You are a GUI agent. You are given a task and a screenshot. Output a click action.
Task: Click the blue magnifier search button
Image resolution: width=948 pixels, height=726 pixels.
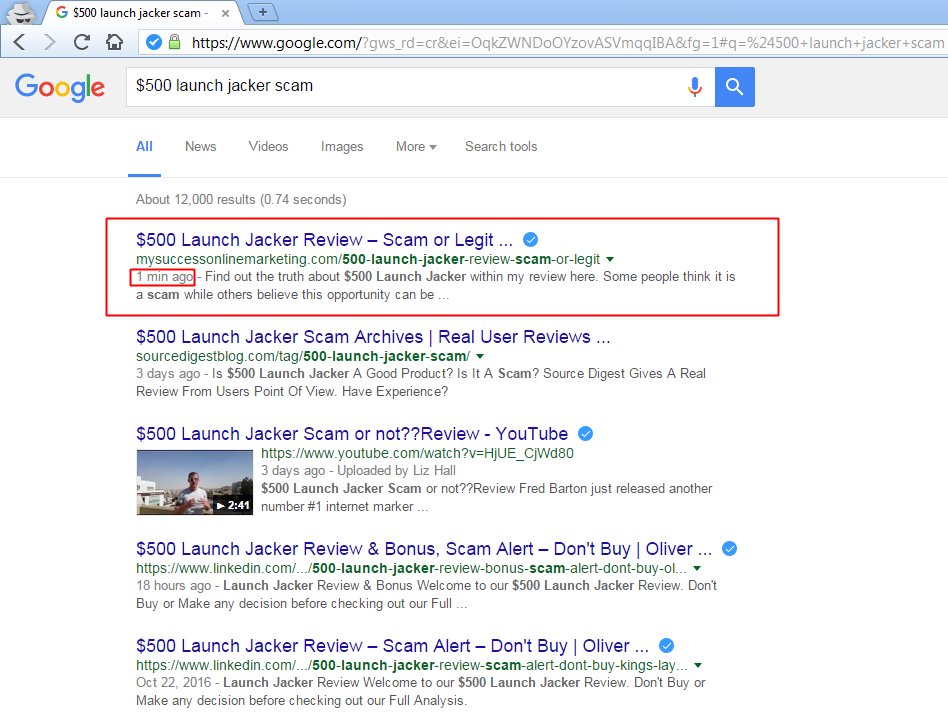tap(735, 87)
